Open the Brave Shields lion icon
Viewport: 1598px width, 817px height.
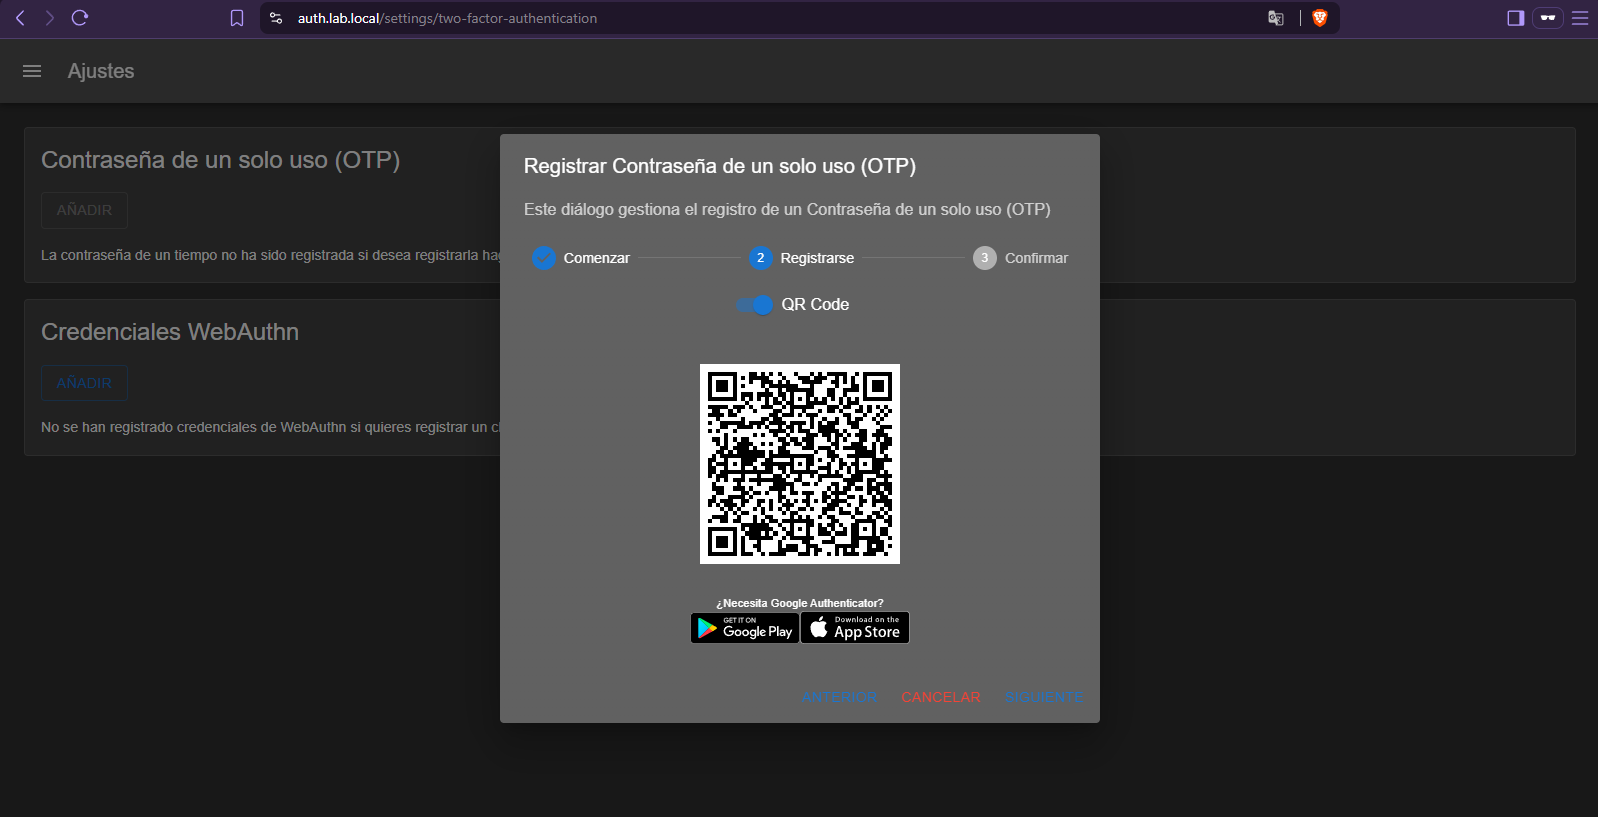pos(1320,18)
